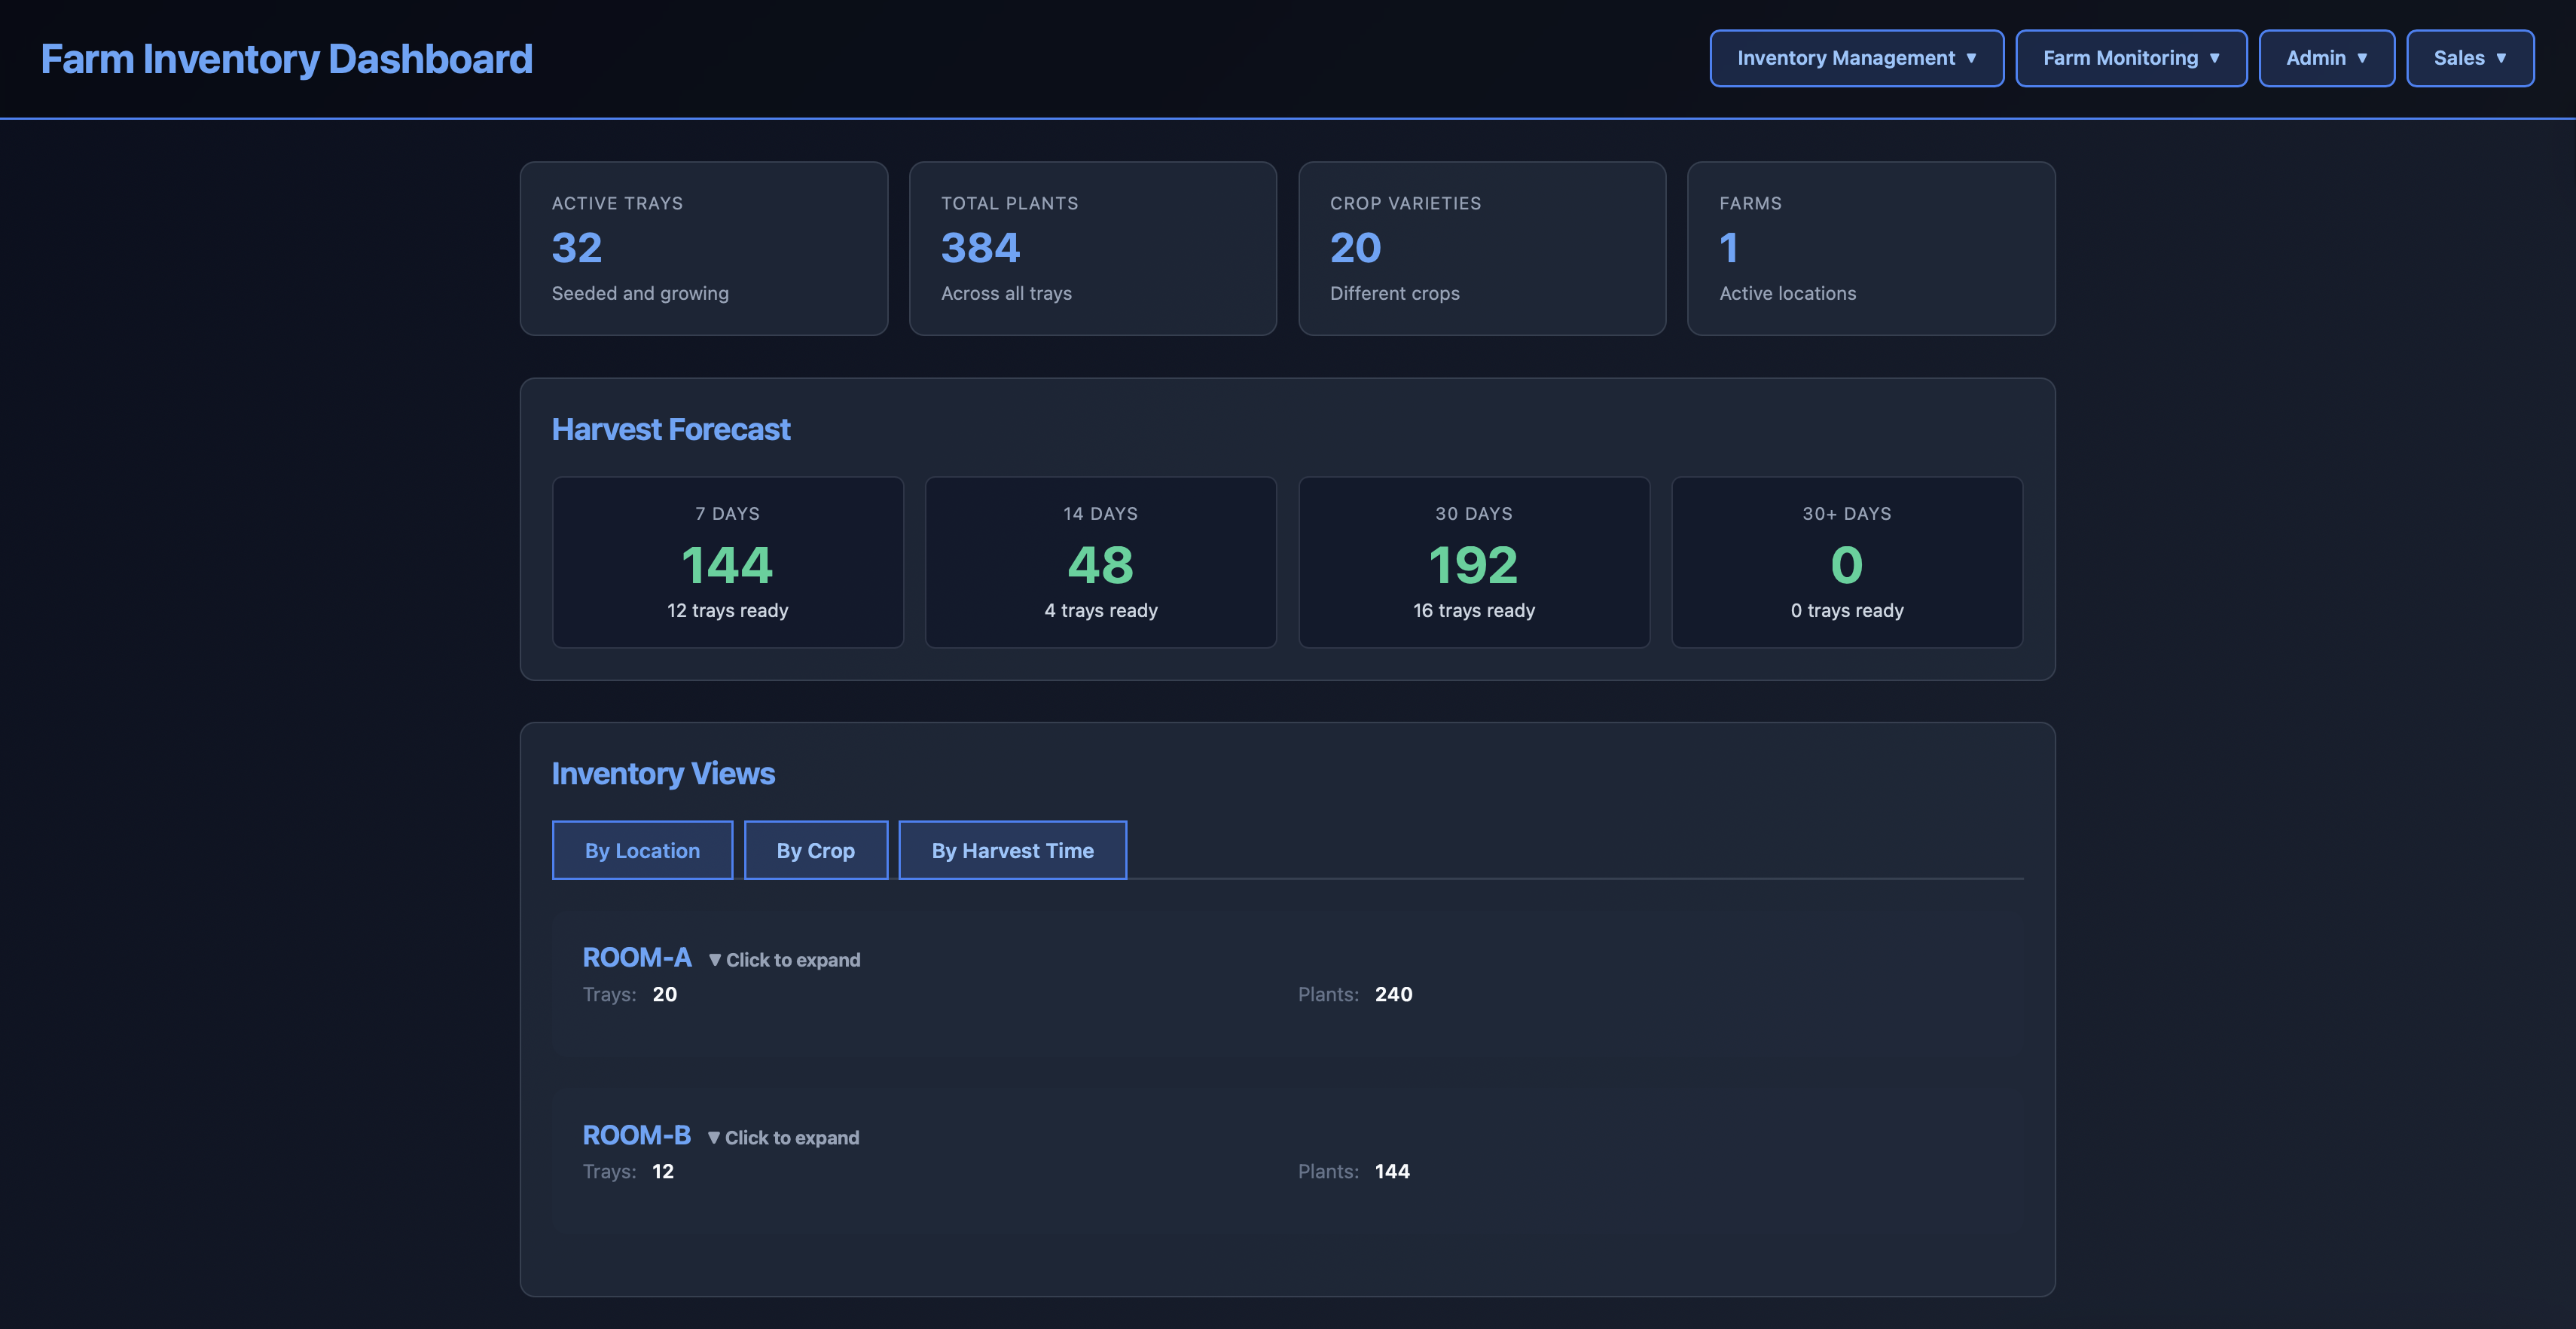
Task: Click the Farm Inventory Dashboard title
Action: [x=287, y=58]
